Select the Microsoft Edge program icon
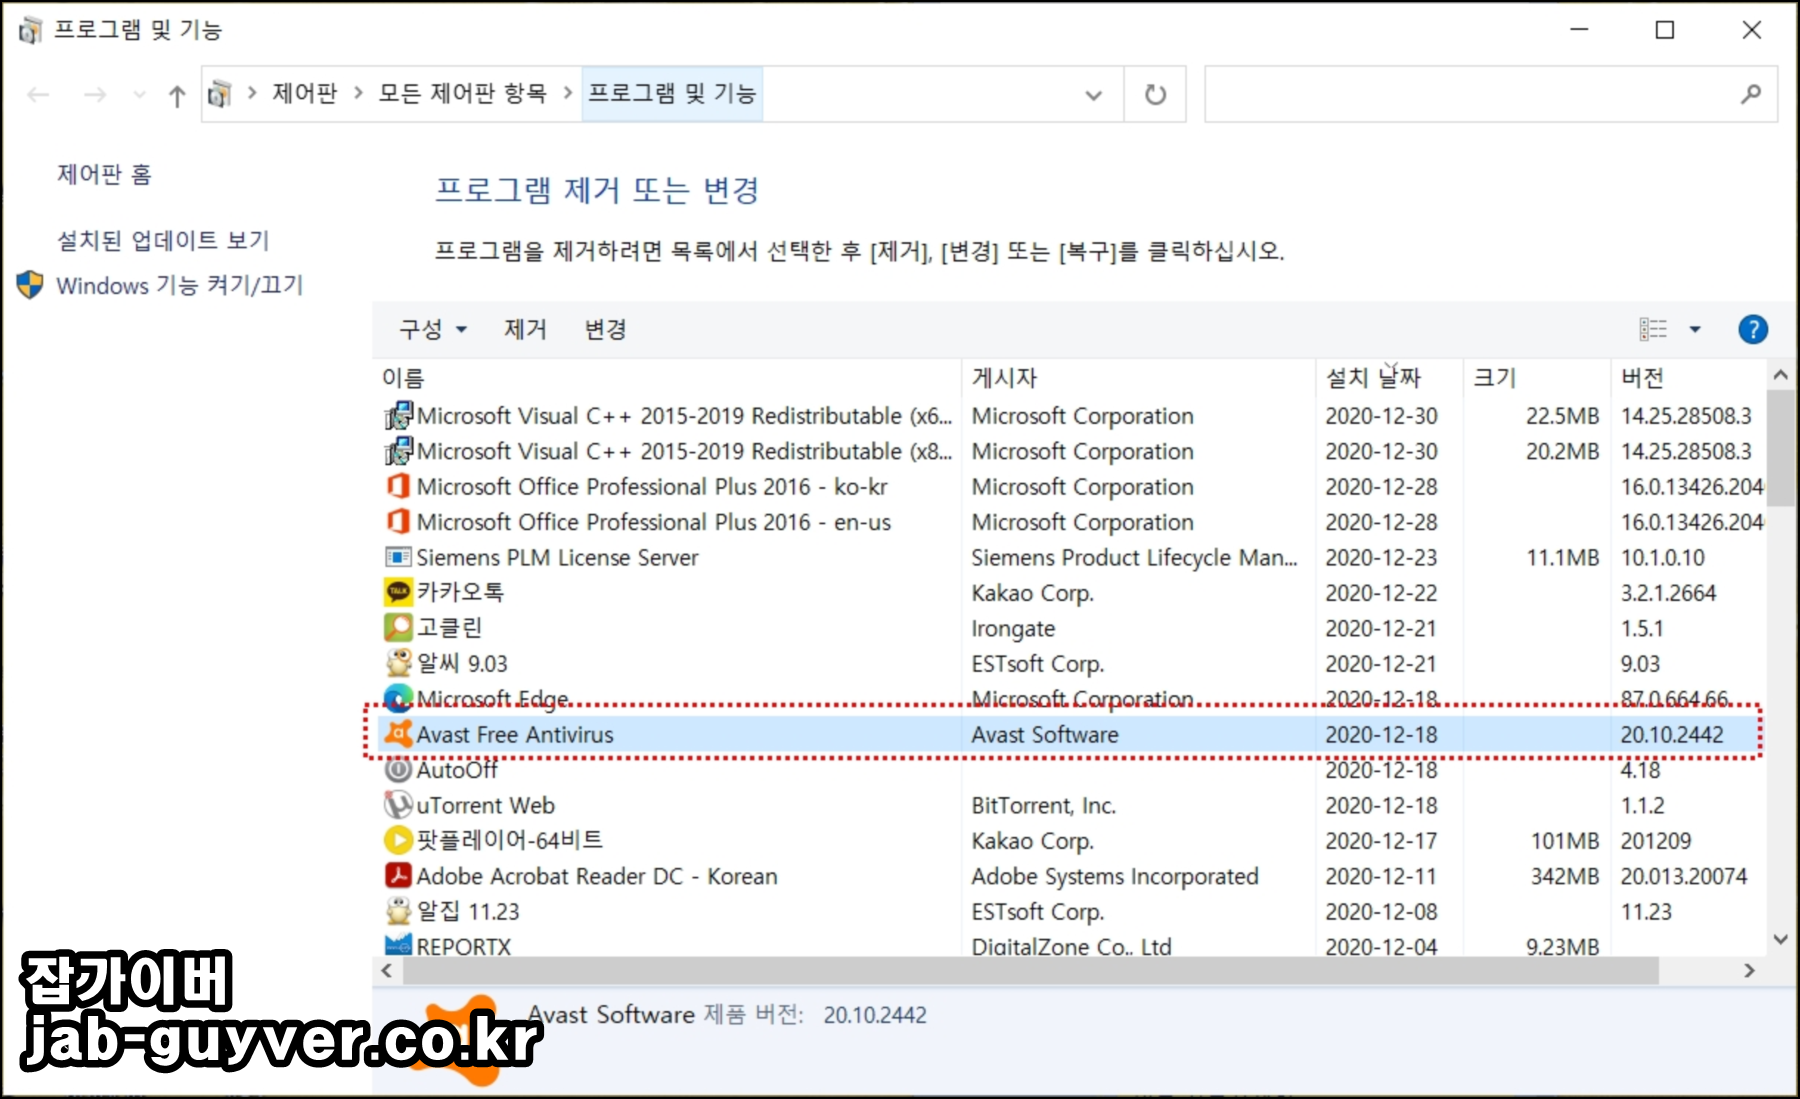This screenshot has width=1800, height=1099. point(398,697)
